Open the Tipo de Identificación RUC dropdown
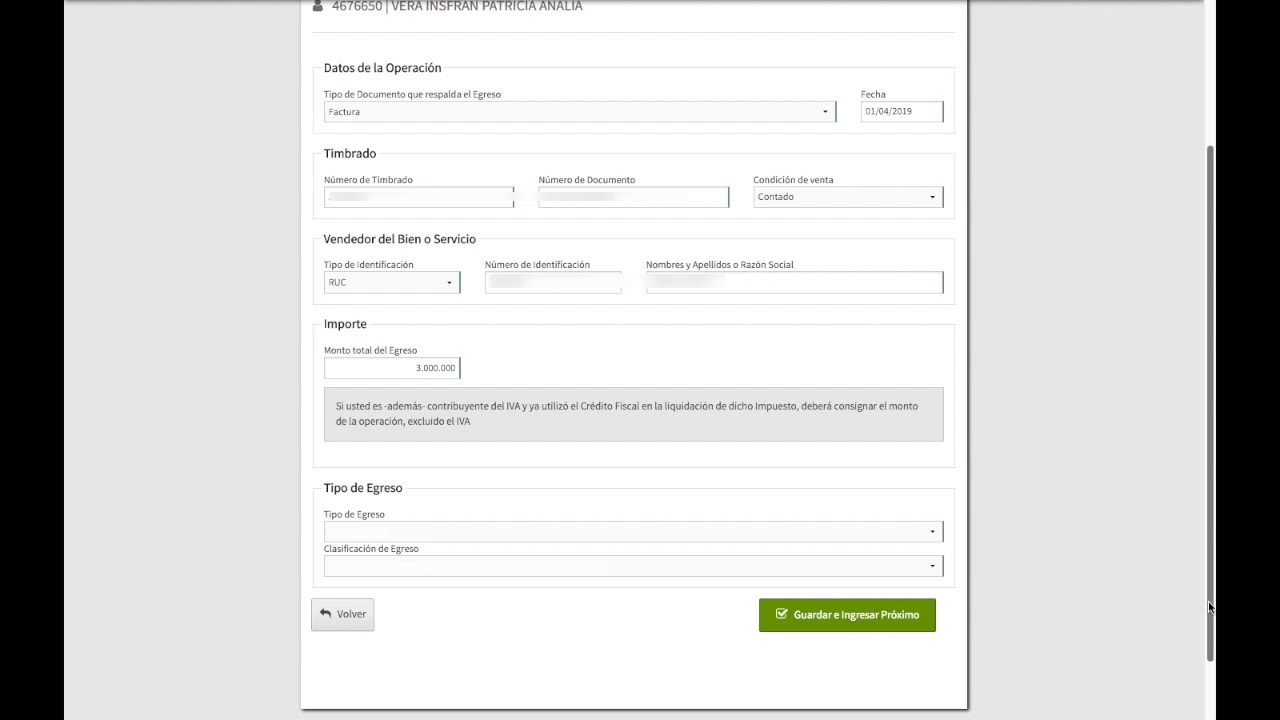Screen dimensions: 1280x720 point(391,283)
